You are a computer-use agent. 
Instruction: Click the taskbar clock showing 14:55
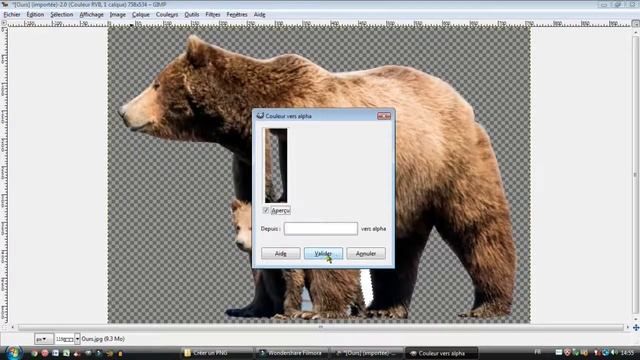point(627,353)
